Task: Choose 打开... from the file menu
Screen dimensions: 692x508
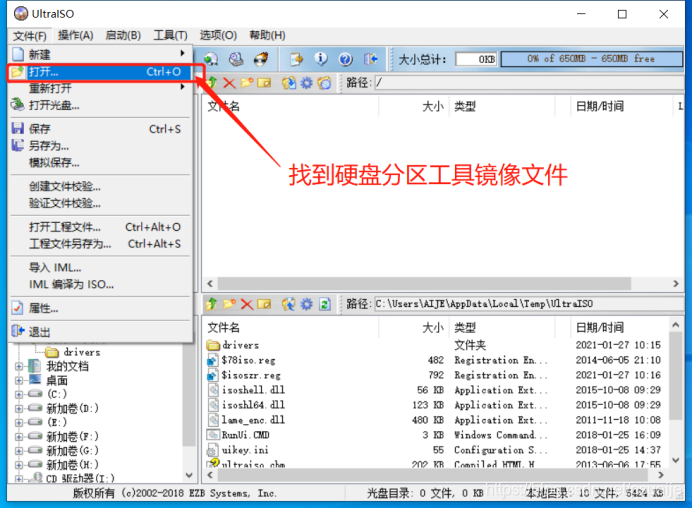Action: (100, 72)
